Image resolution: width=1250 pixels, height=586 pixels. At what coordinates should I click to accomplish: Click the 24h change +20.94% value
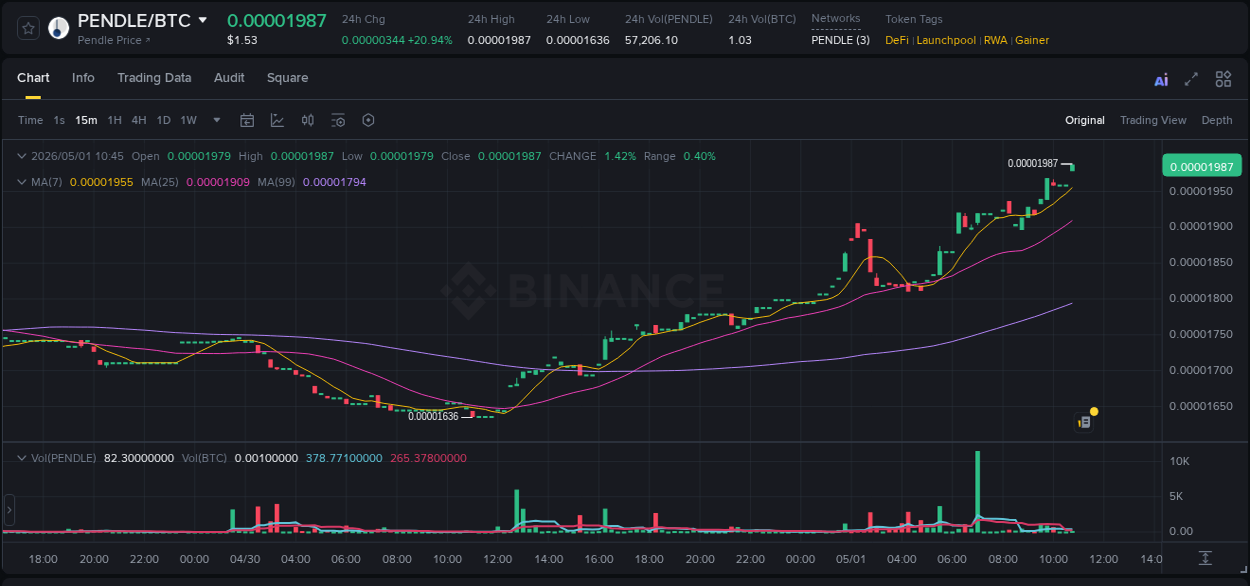tap(430, 40)
